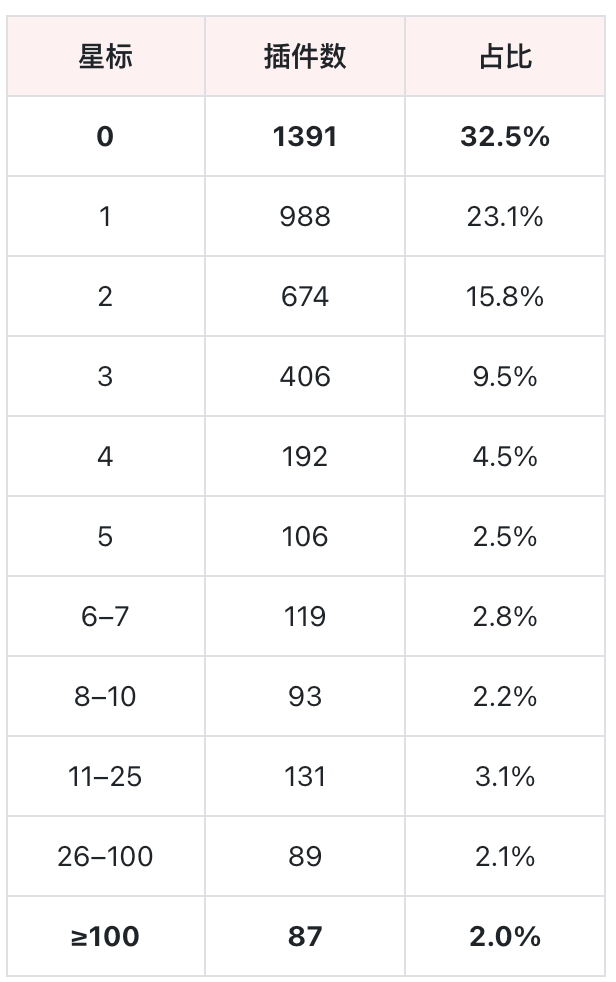Select the 1391 plugin count cell
This screenshot has height=982, width=616.
coord(305,137)
